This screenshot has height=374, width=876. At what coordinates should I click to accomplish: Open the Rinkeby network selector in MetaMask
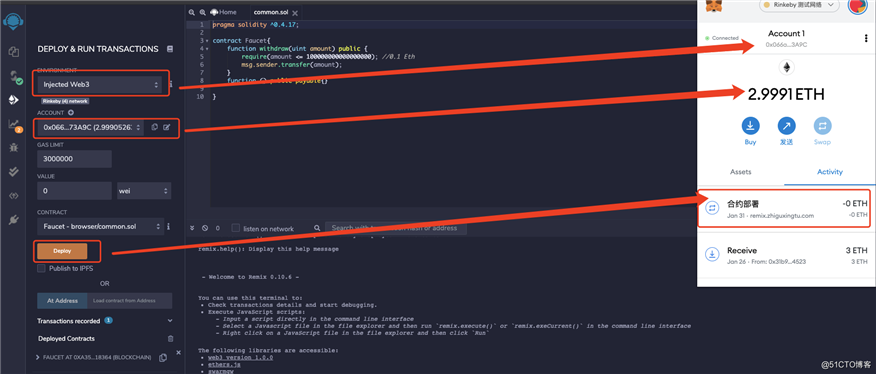click(x=799, y=5)
